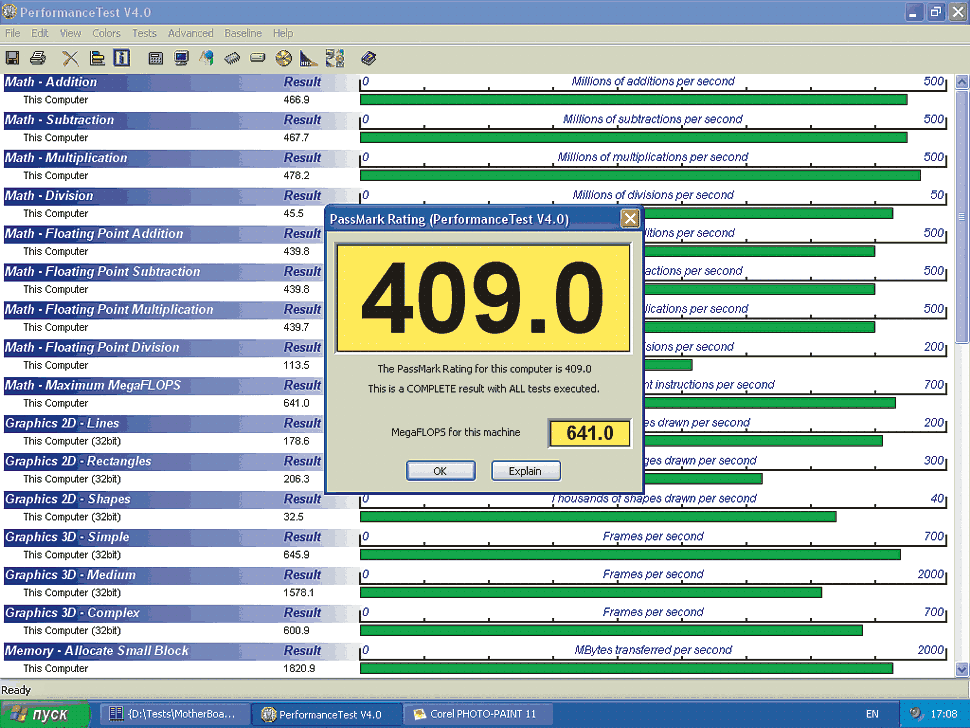
Task: Click the system tray icon near clock
Action: 916,714
